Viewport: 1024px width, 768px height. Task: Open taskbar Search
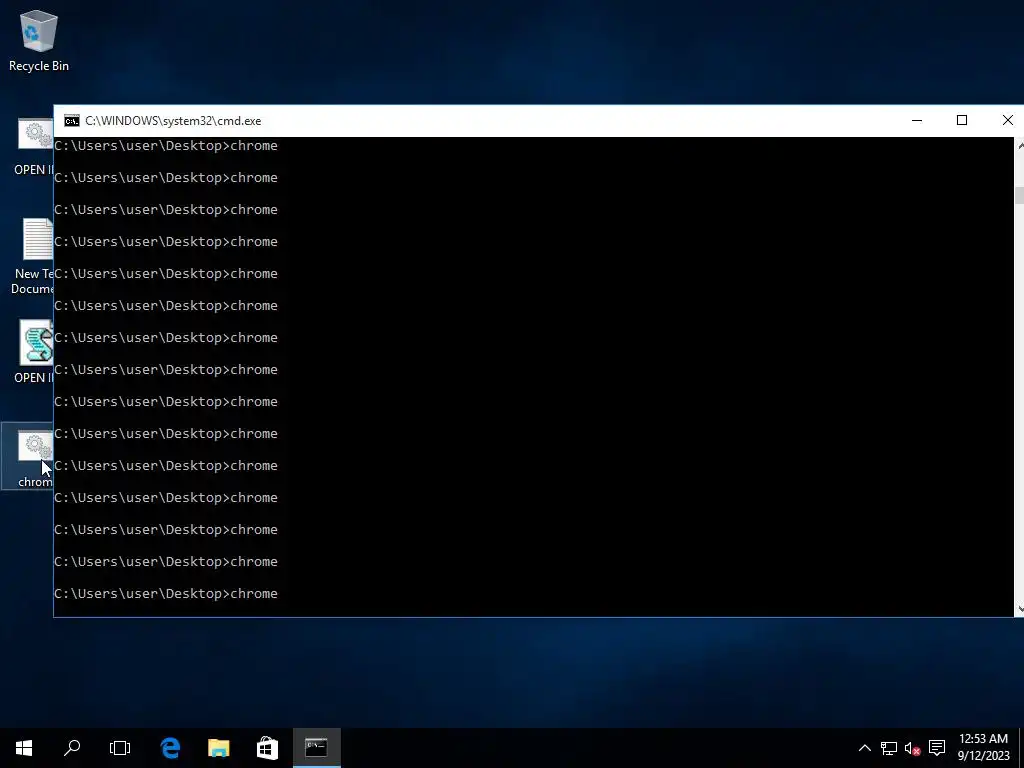pyautogui.click(x=72, y=748)
